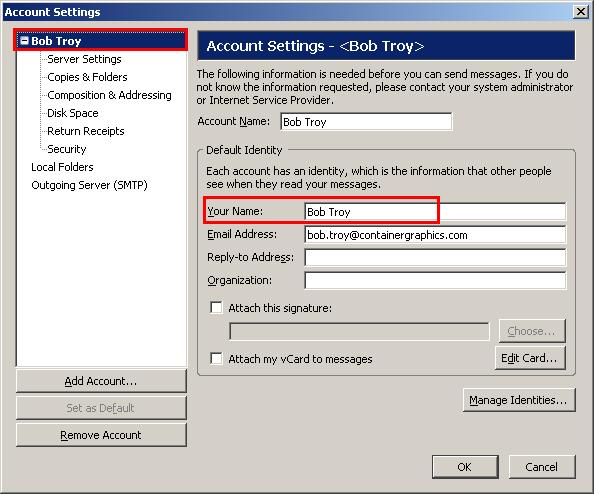The height and width of the screenshot is (494, 594).
Task: Click the Organization input field
Action: pyautogui.click(x=435, y=281)
